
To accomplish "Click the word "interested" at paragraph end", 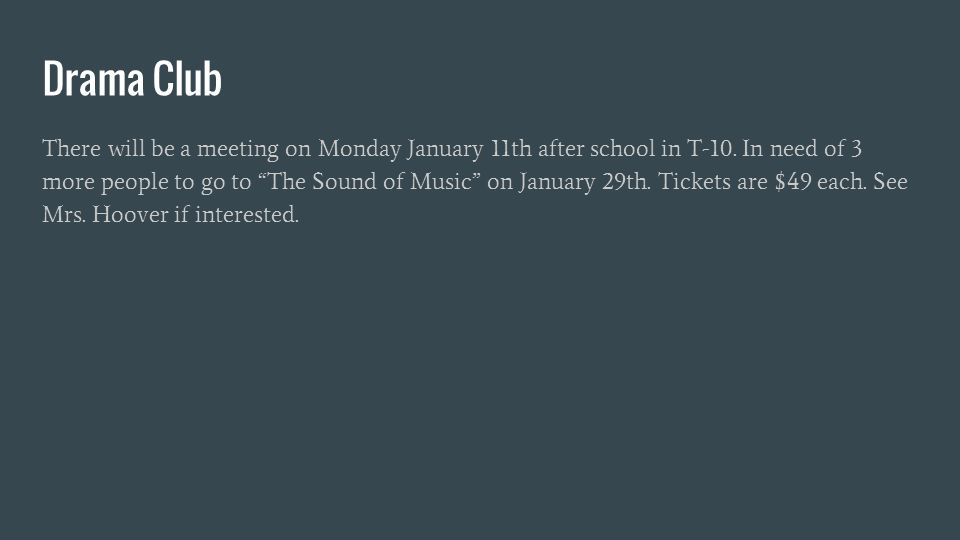I will (x=245, y=214).
